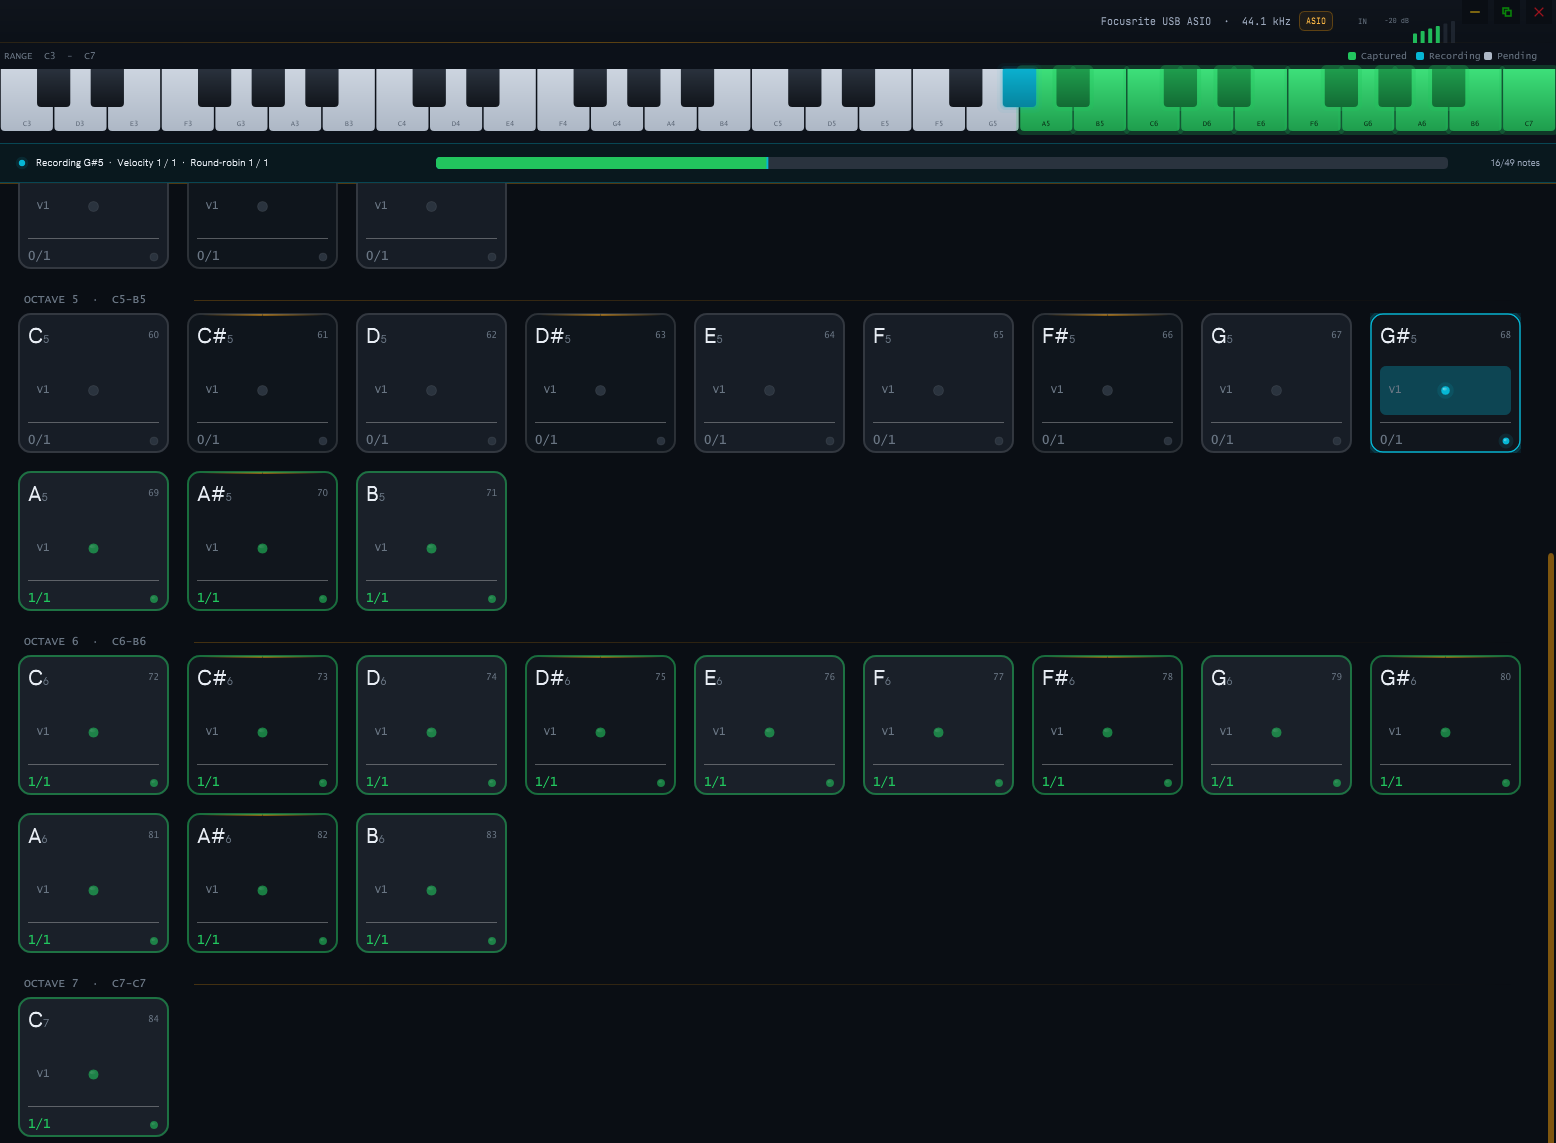The image size is (1556, 1143).
Task: Select the G5 note card
Action: (1276, 383)
